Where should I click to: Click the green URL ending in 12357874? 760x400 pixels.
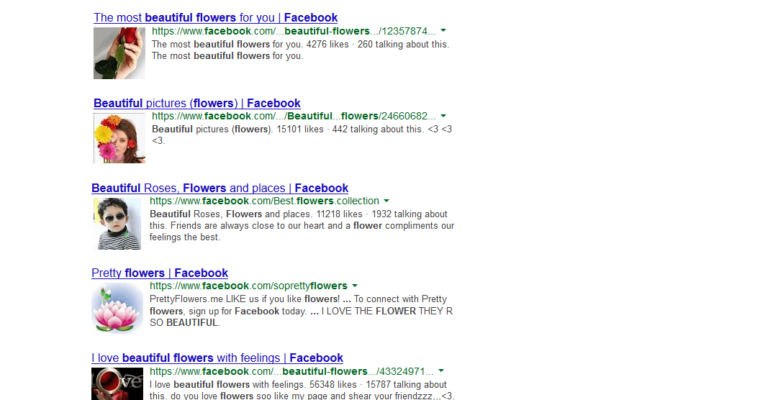tap(293, 32)
